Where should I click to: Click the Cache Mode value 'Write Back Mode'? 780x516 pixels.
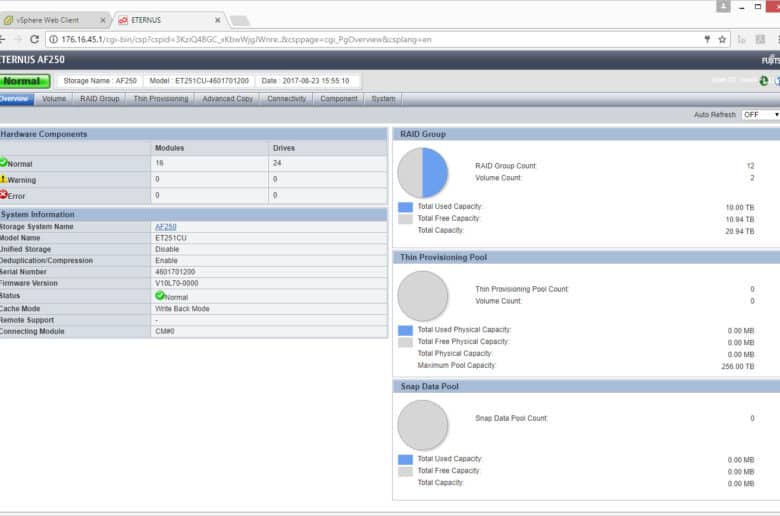pyautogui.click(x=182, y=309)
